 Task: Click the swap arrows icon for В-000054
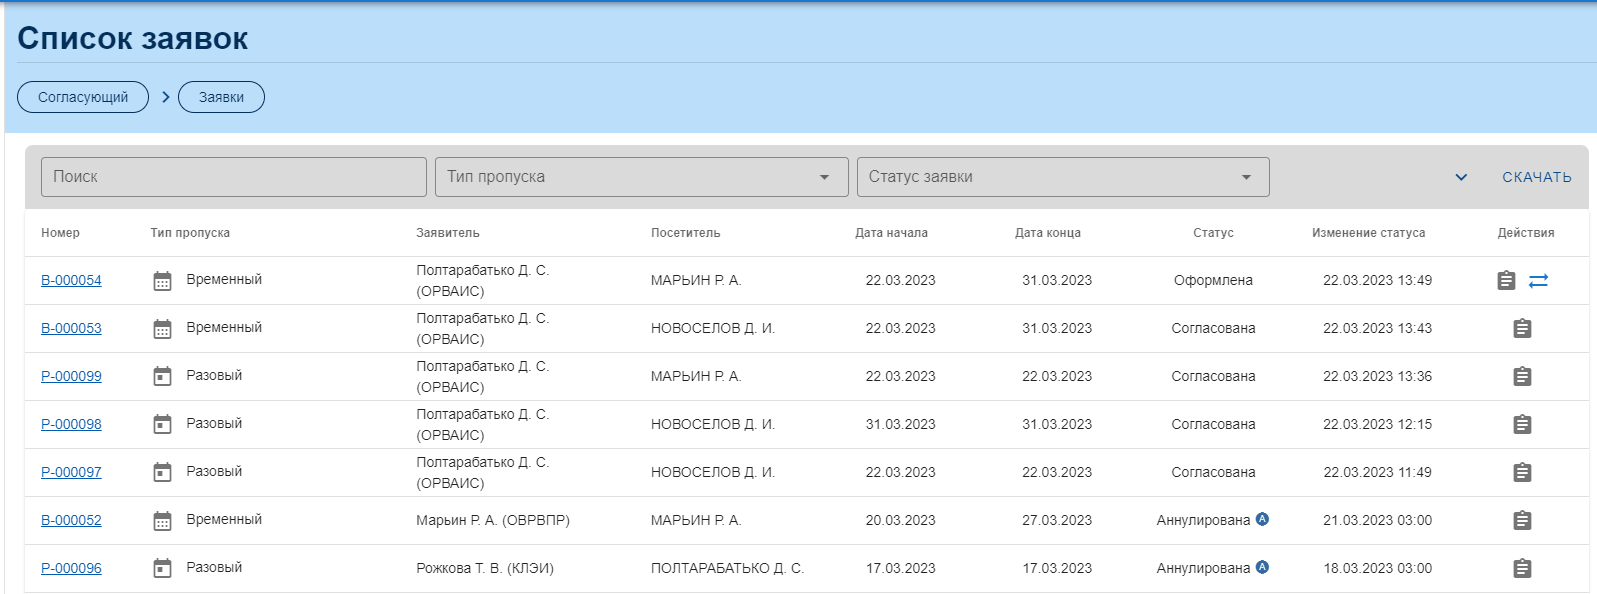click(1538, 281)
